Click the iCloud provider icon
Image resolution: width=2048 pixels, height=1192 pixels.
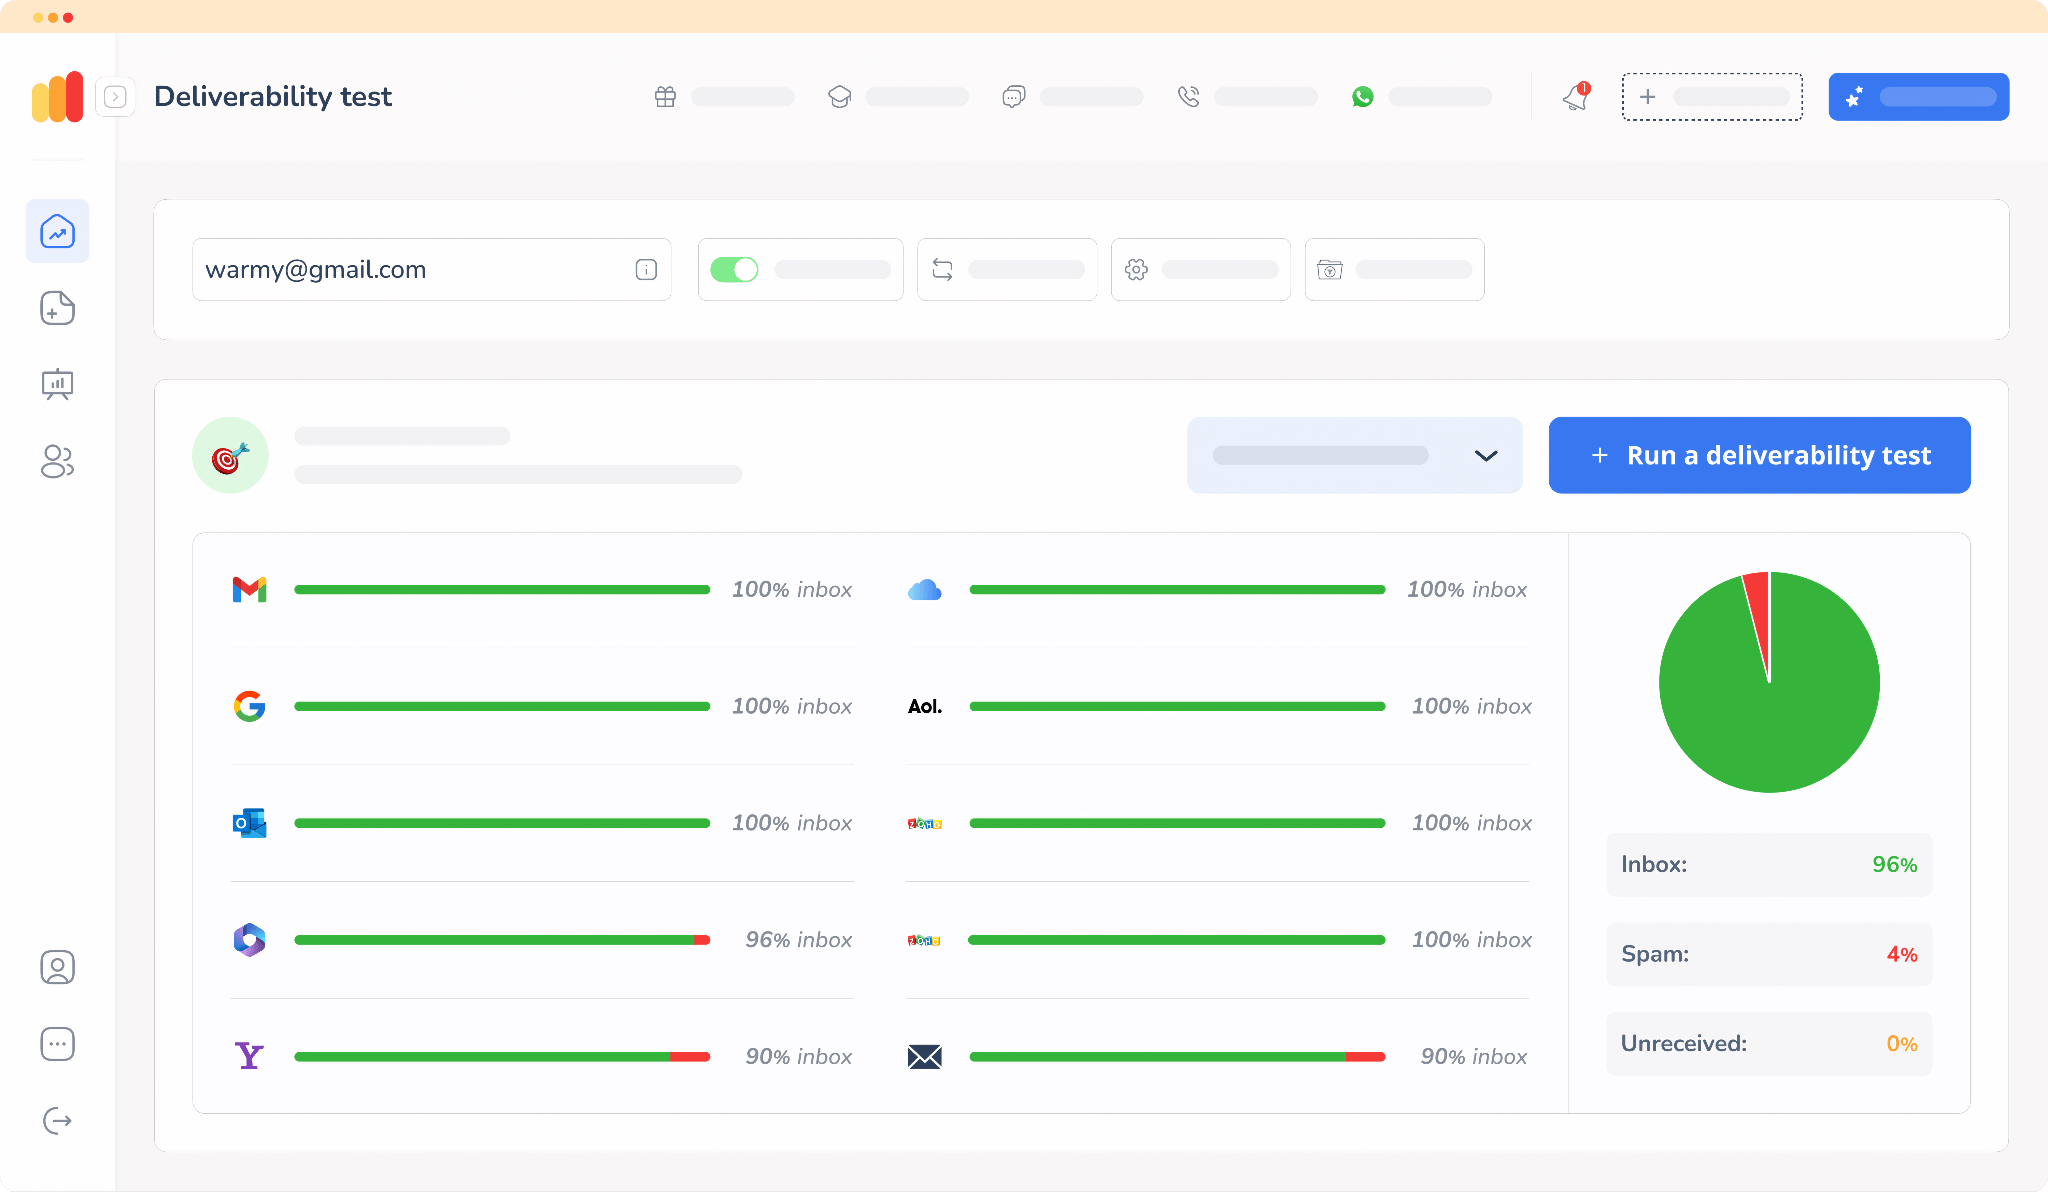[x=925, y=590]
